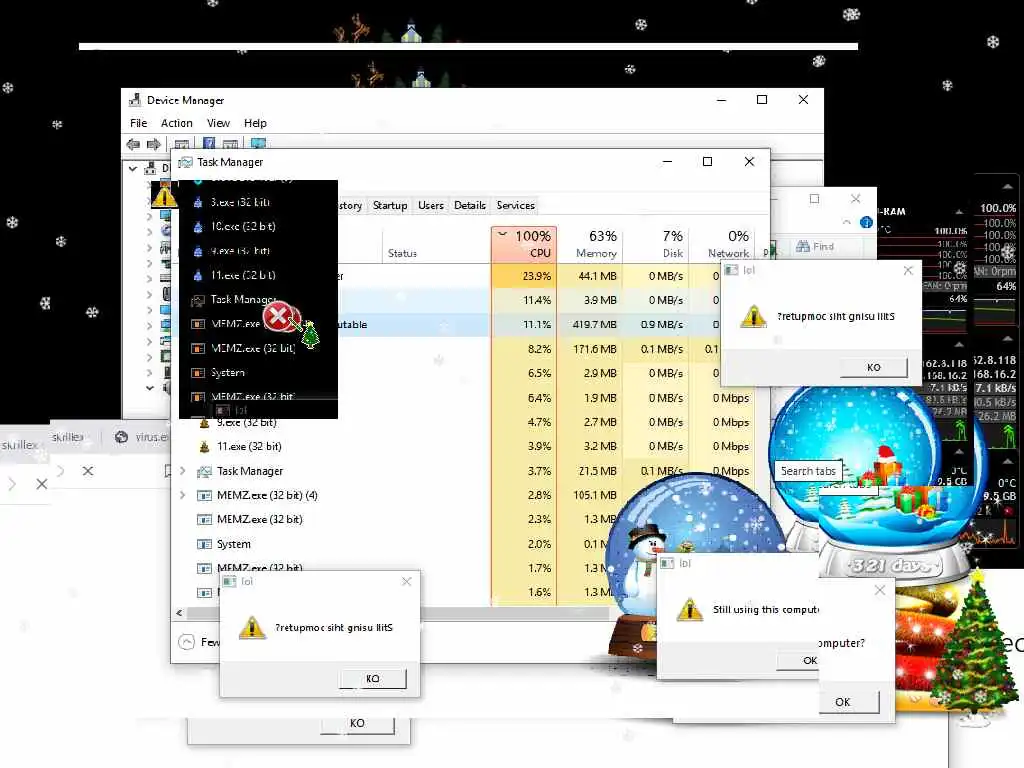Open the View menu in Device Manager

pos(218,123)
